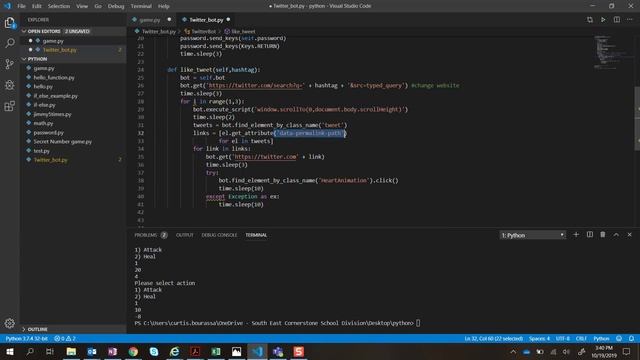This screenshot has width=640, height=360.
Task: Select the Terminal panel tab
Action: point(256,235)
